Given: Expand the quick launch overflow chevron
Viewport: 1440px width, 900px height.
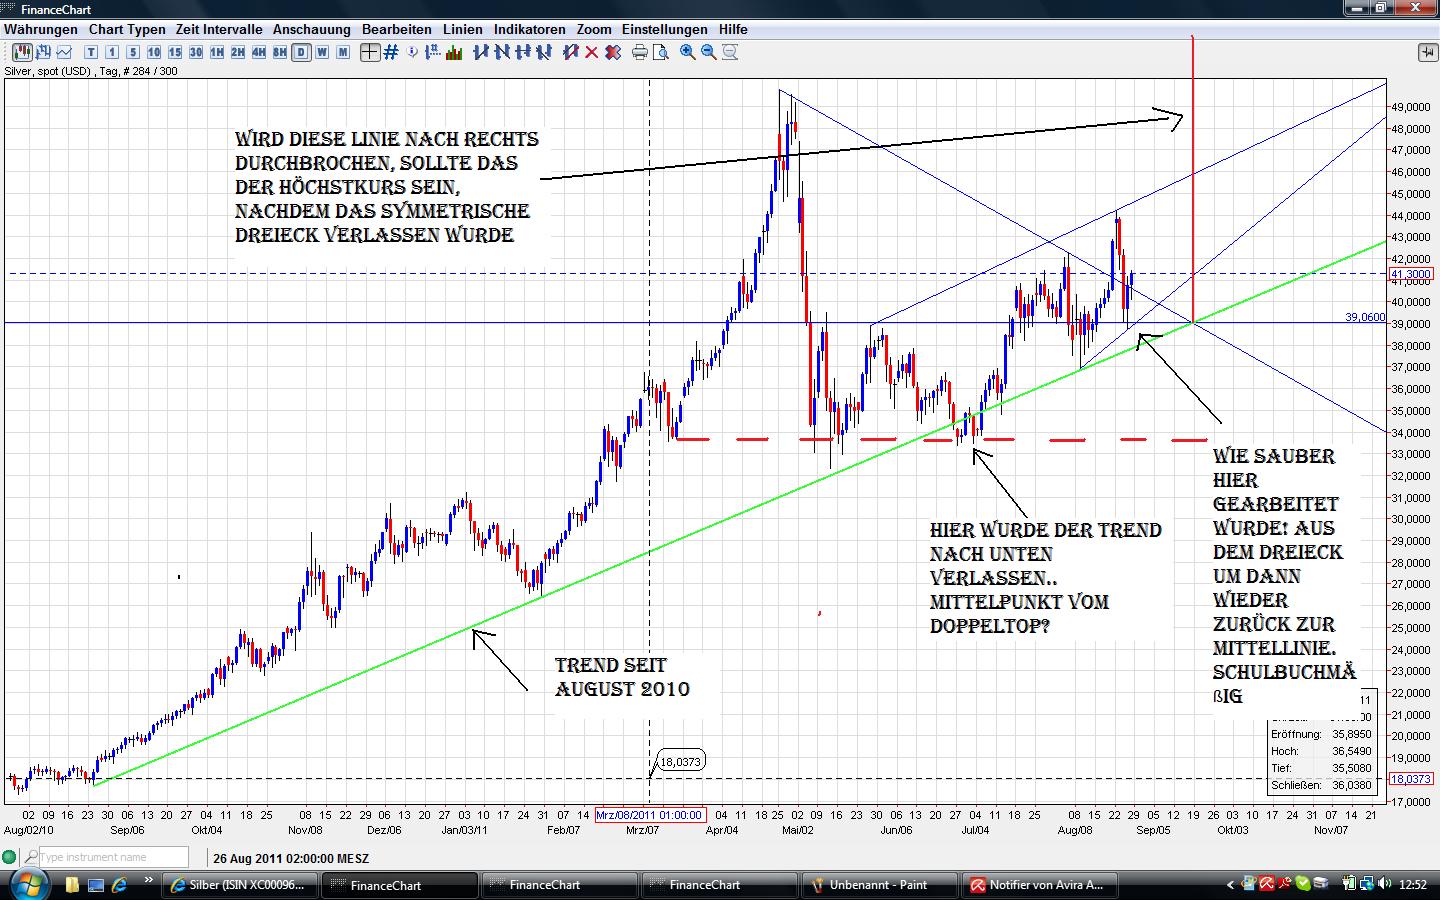Looking at the screenshot, I should pyautogui.click(x=149, y=881).
